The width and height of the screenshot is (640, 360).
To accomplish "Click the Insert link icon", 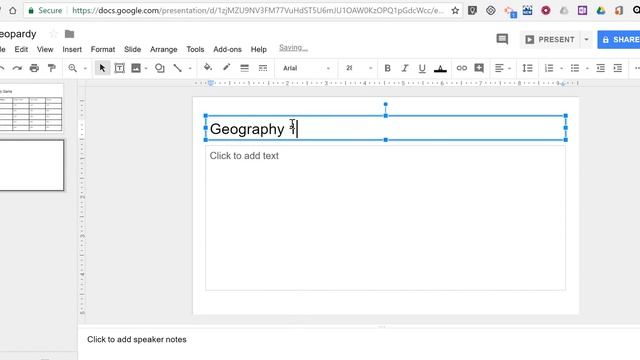I will 462,68.
